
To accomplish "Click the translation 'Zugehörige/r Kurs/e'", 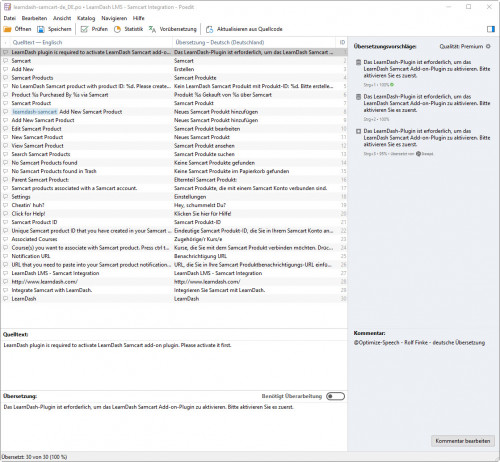I will click(198, 239).
